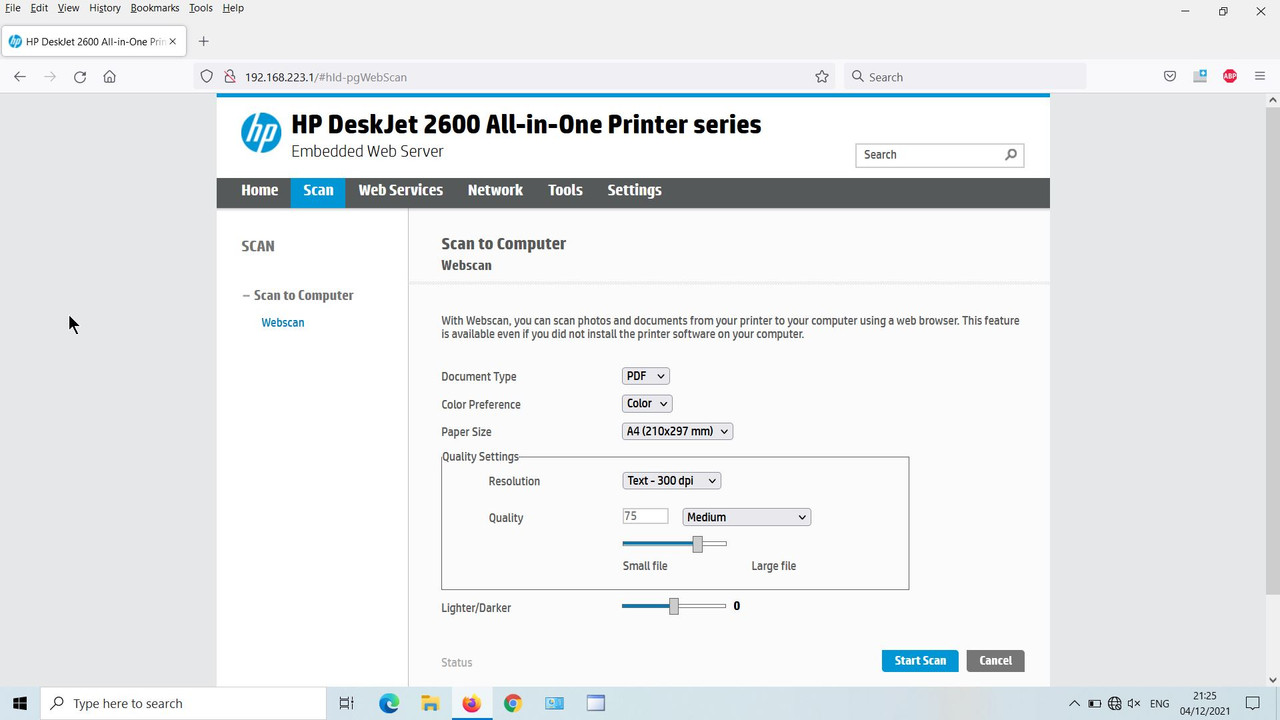This screenshot has height=720, width=1280.
Task: Open Task View on the taskbar
Action: [x=346, y=703]
